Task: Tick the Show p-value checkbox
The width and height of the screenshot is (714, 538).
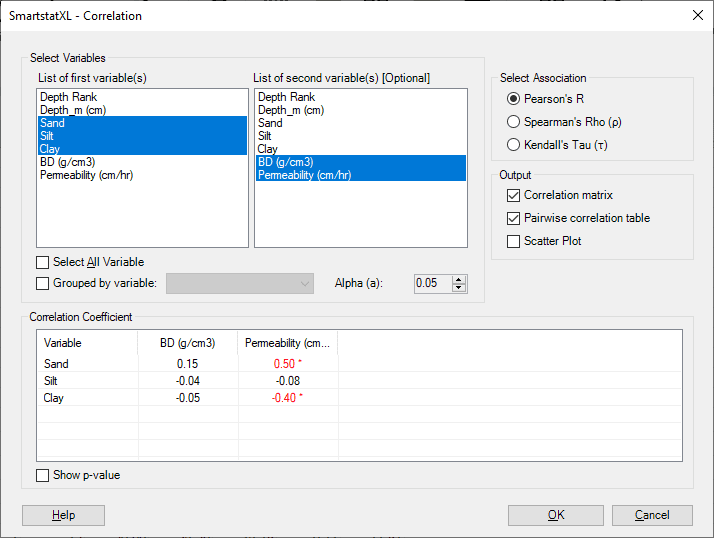Action: [42, 475]
